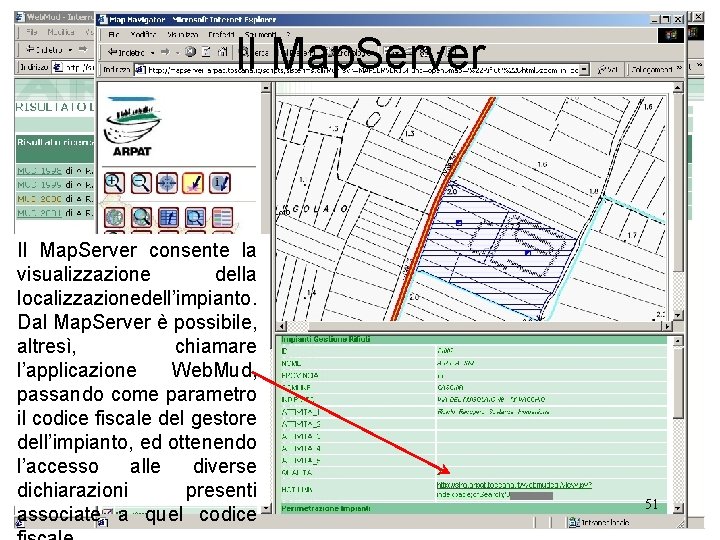Click the 'Perimetrazione Impianti' section header

click(473, 509)
